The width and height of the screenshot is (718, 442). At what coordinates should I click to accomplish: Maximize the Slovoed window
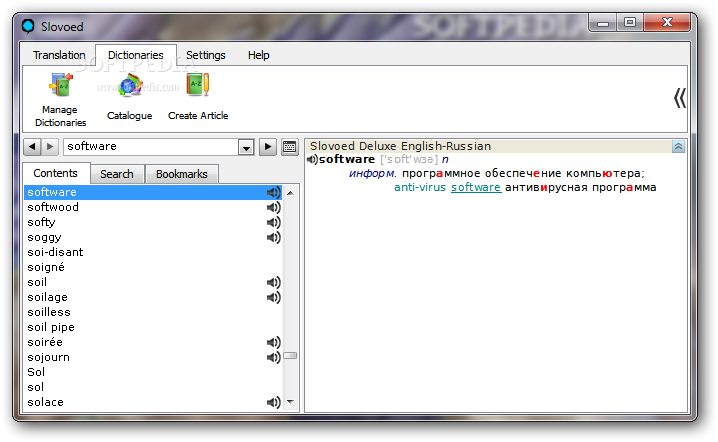point(630,22)
